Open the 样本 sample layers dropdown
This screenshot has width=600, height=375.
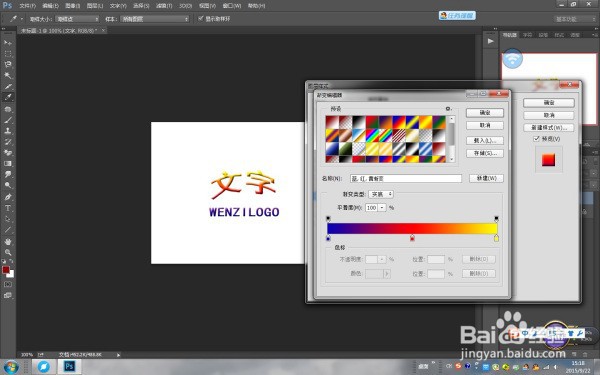tap(155, 19)
